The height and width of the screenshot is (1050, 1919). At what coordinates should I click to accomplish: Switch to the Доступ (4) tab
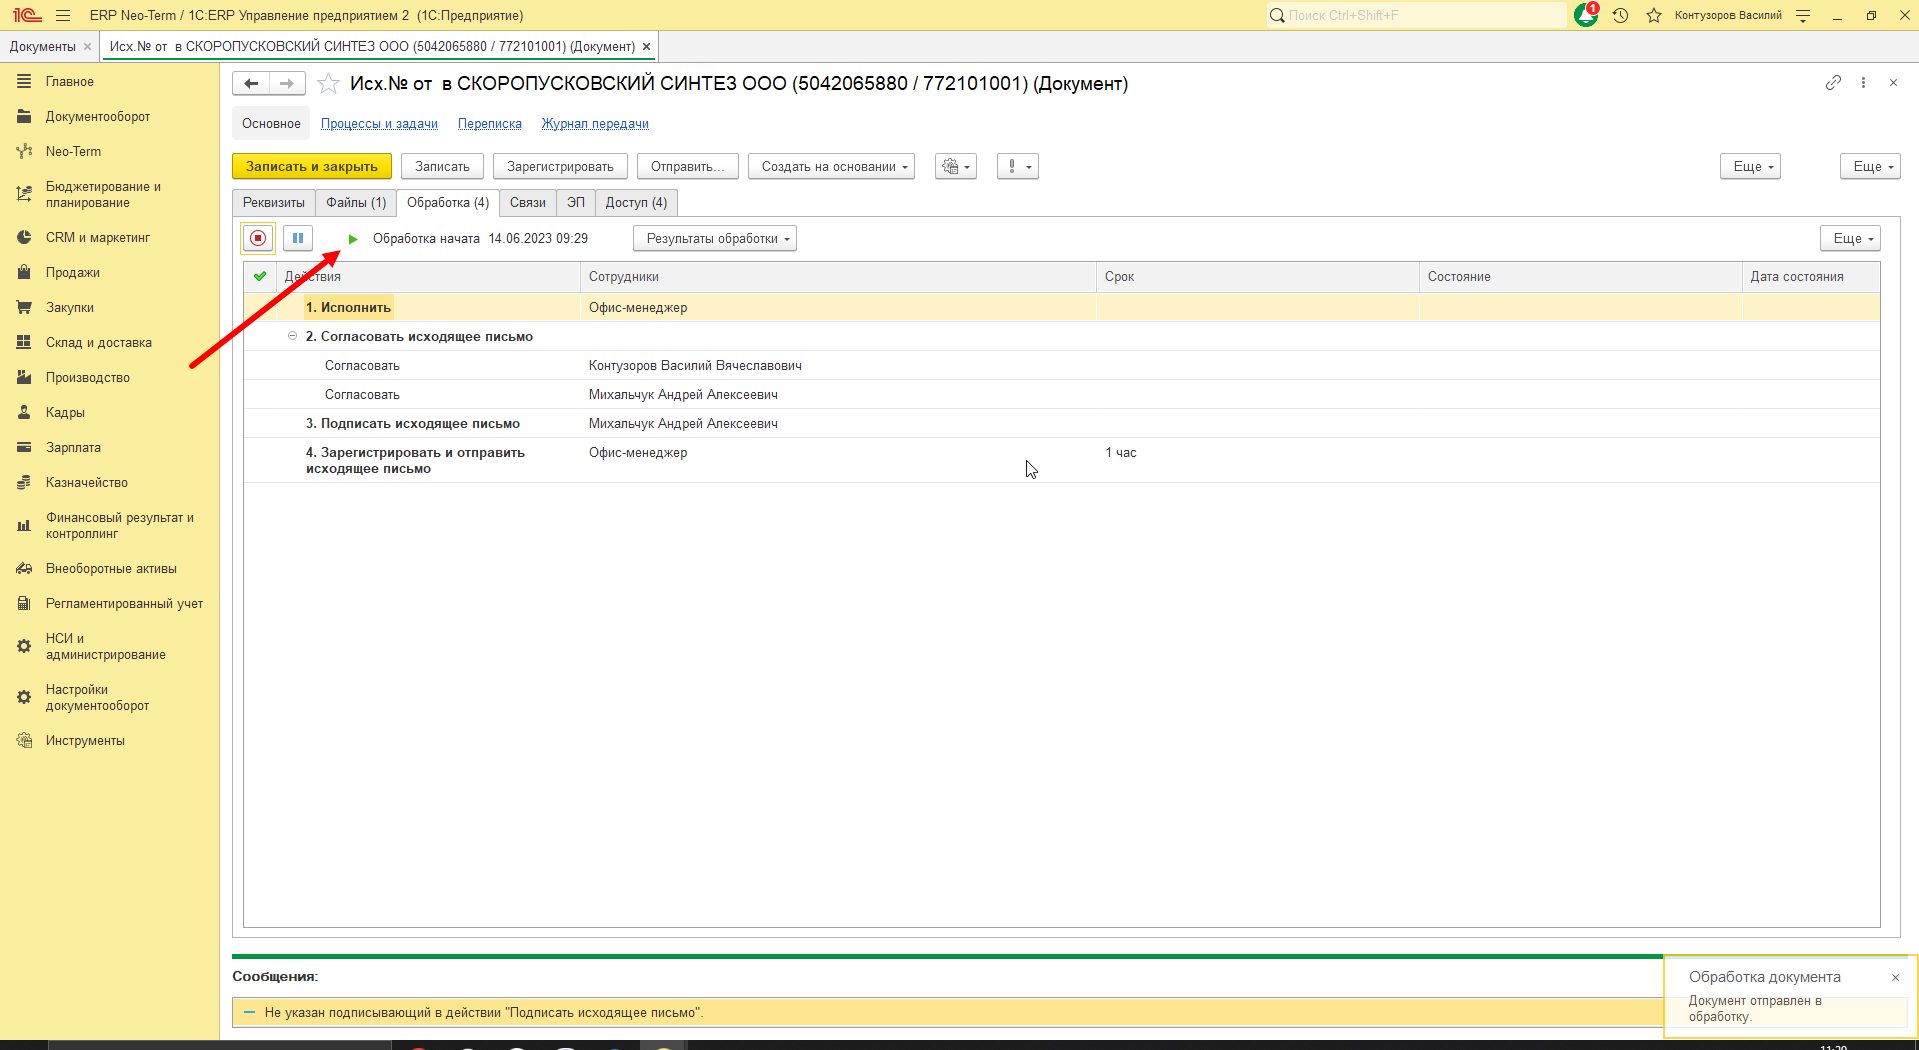coord(636,203)
